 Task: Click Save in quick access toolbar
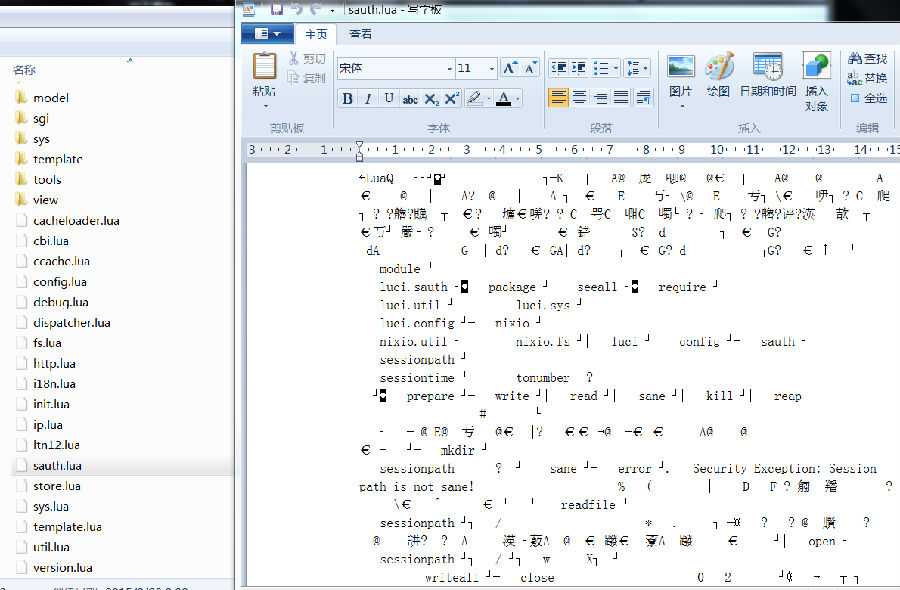click(277, 9)
